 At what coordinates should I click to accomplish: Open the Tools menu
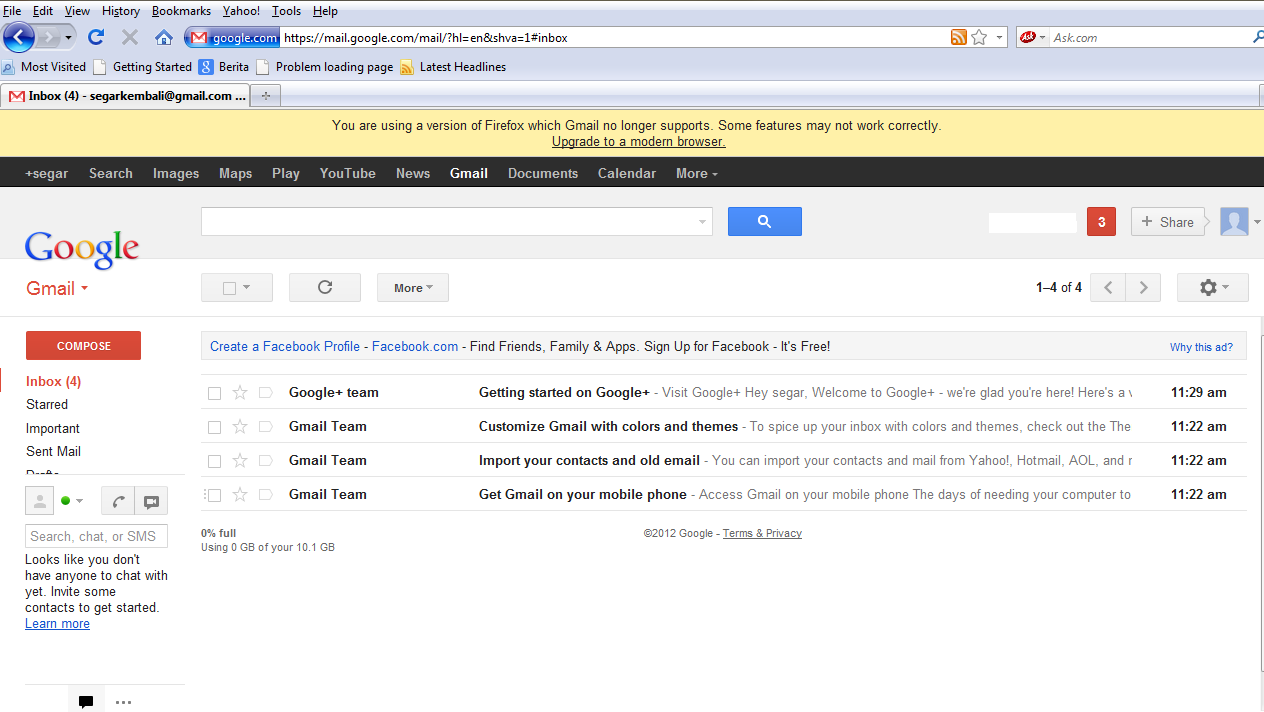(286, 11)
